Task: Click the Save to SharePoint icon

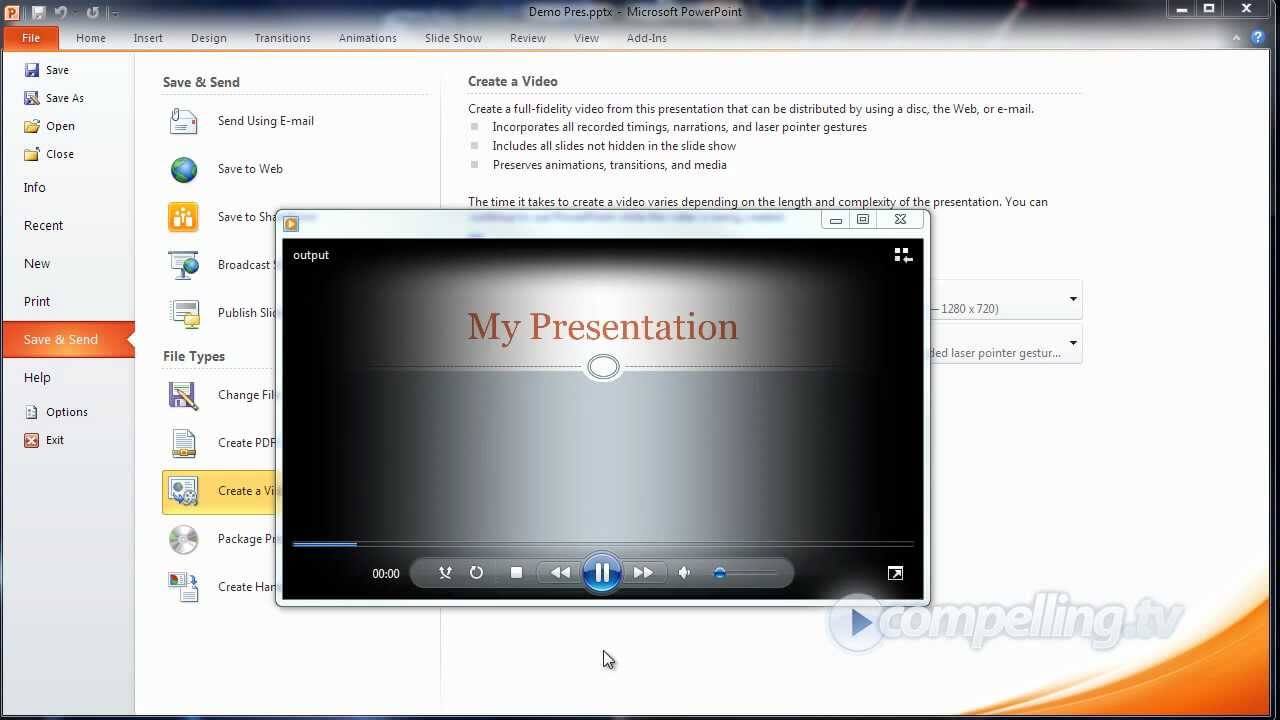Action: tap(184, 217)
